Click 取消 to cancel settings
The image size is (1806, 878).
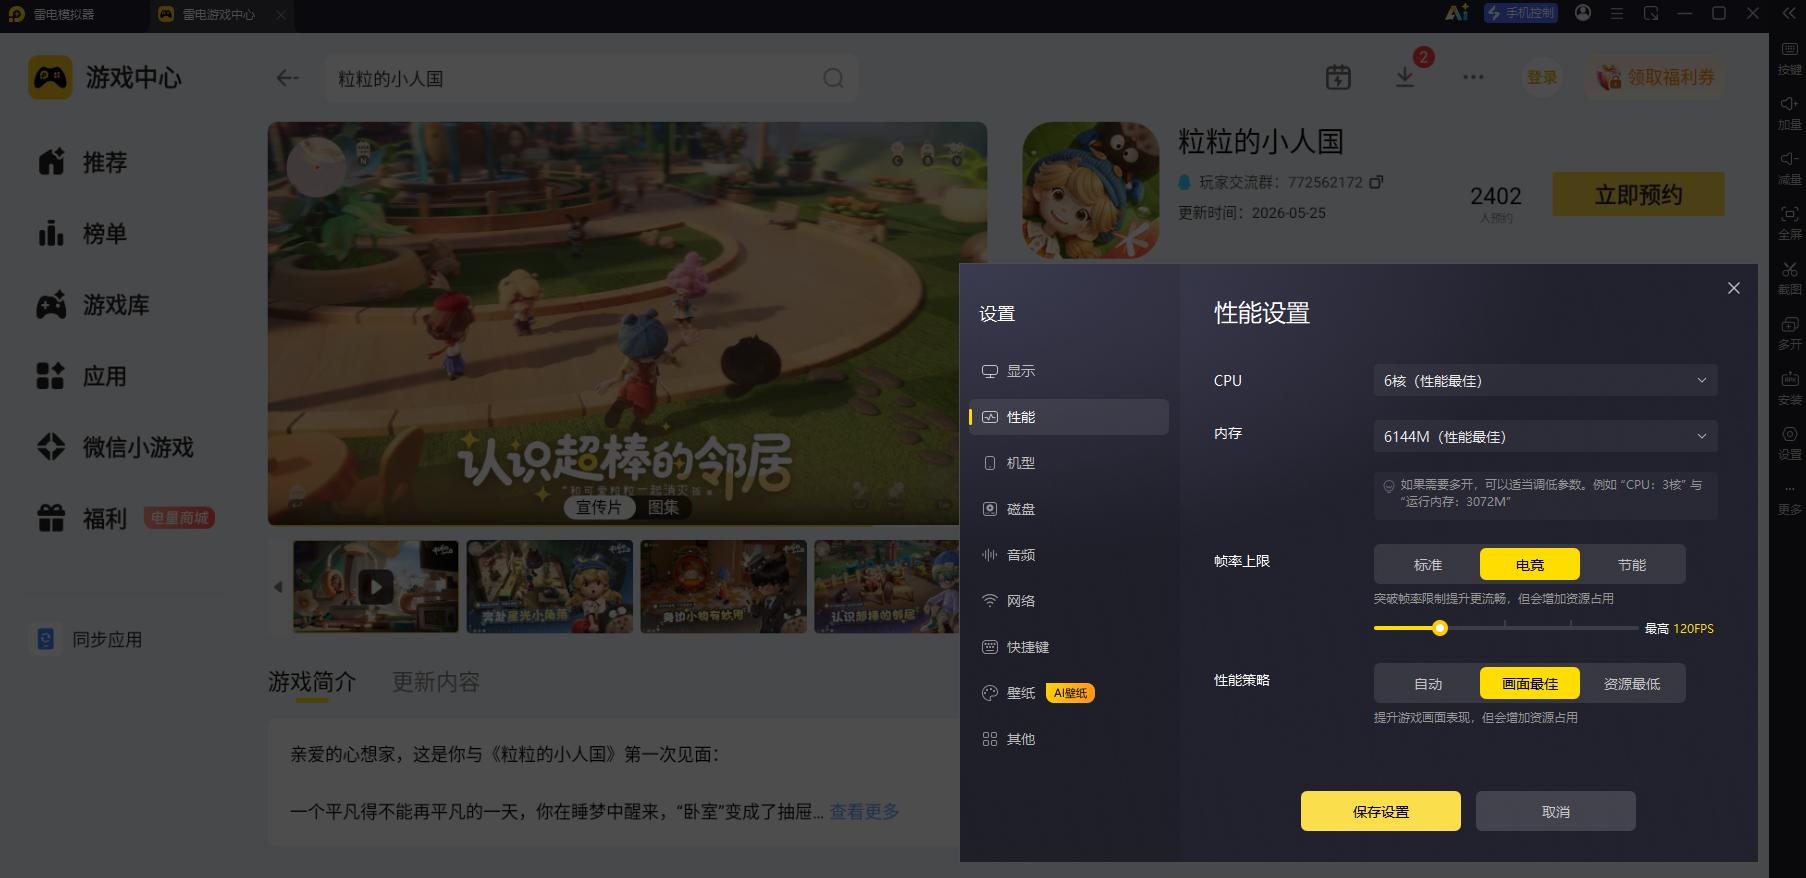tap(1555, 811)
